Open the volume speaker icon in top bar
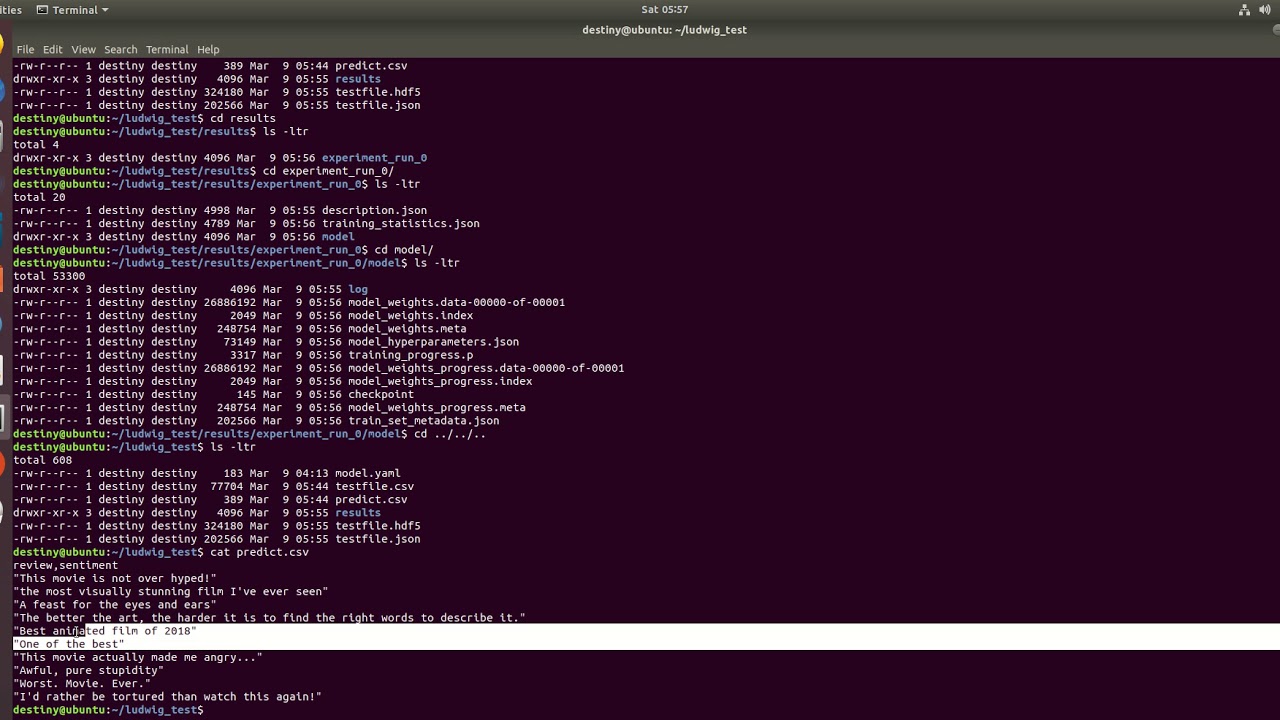 pos(1265,10)
